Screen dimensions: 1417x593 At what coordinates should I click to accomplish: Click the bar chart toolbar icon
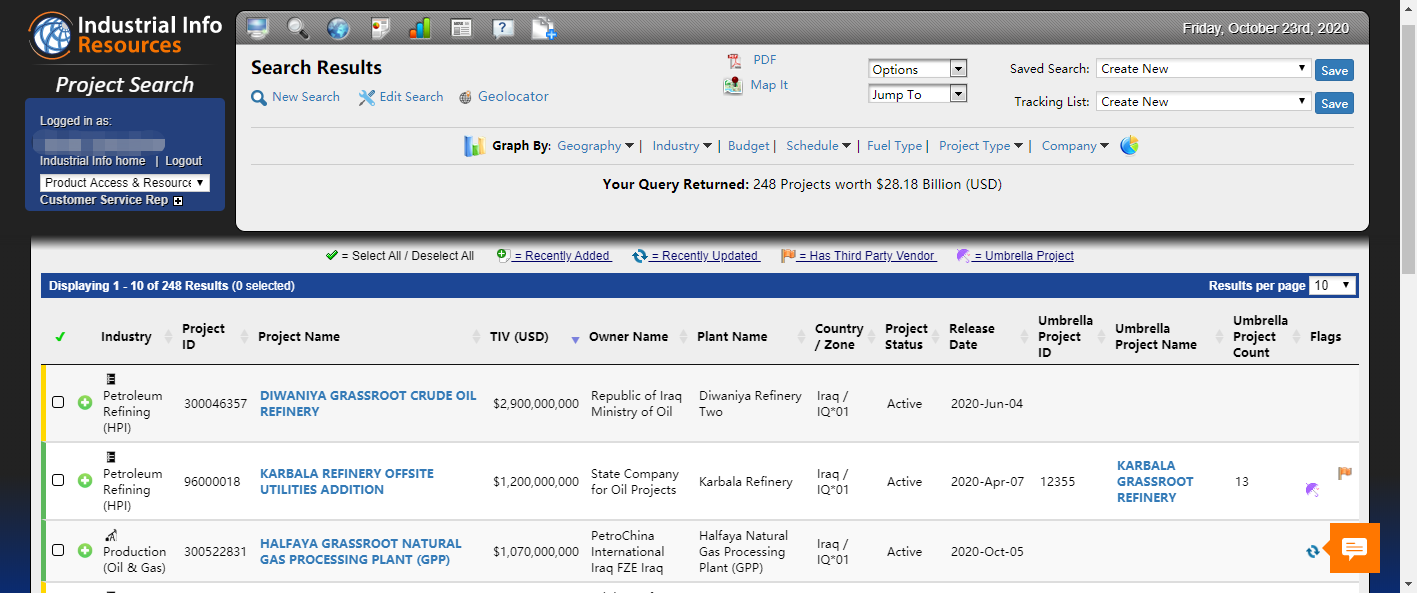click(420, 28)
